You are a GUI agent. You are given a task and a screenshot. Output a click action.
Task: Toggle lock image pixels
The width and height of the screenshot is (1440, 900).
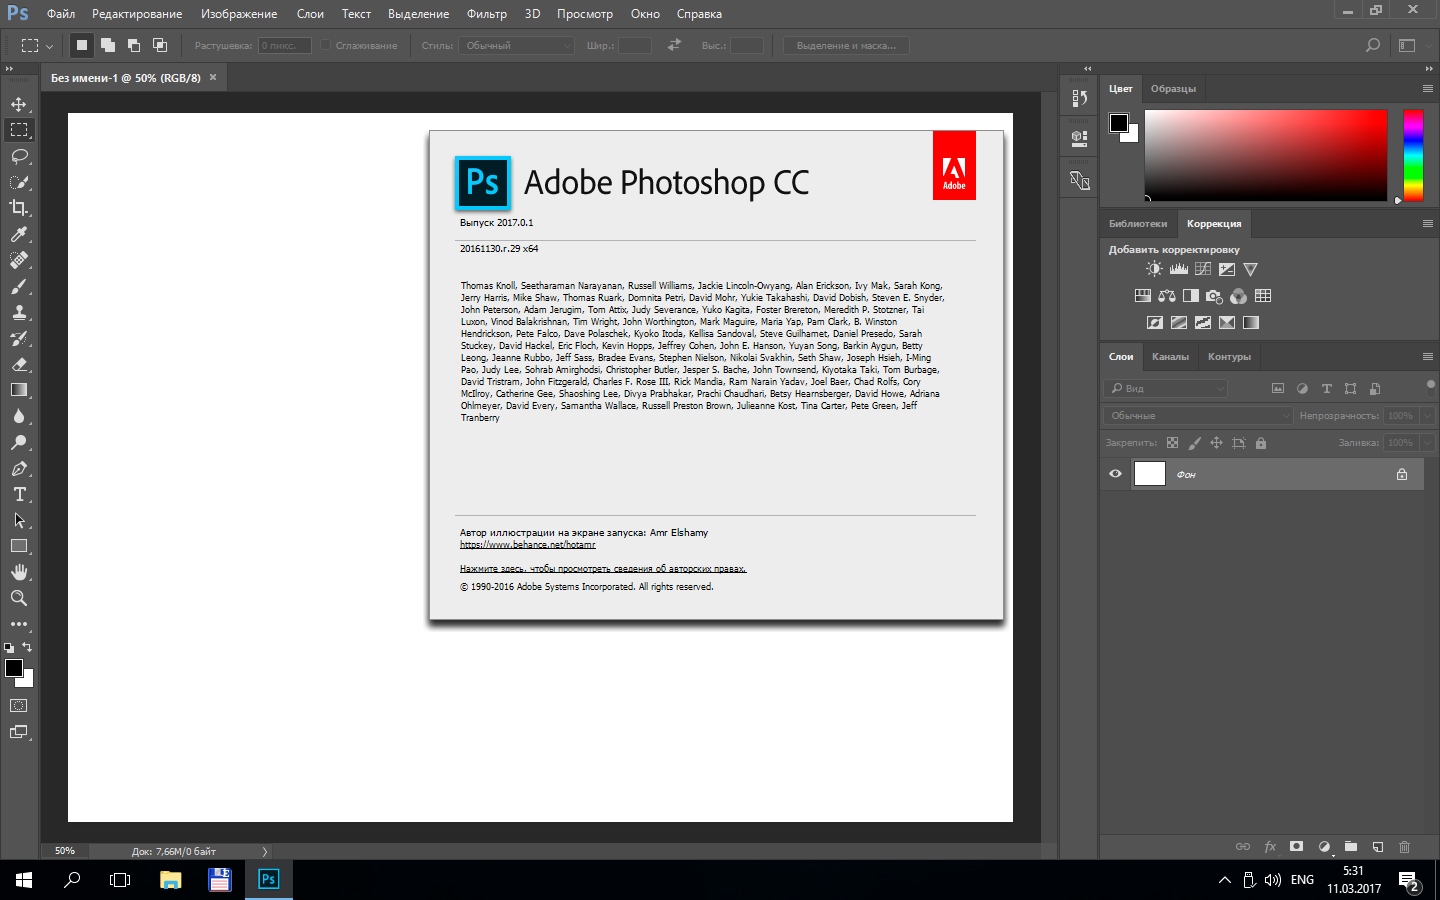(1195, 443)
